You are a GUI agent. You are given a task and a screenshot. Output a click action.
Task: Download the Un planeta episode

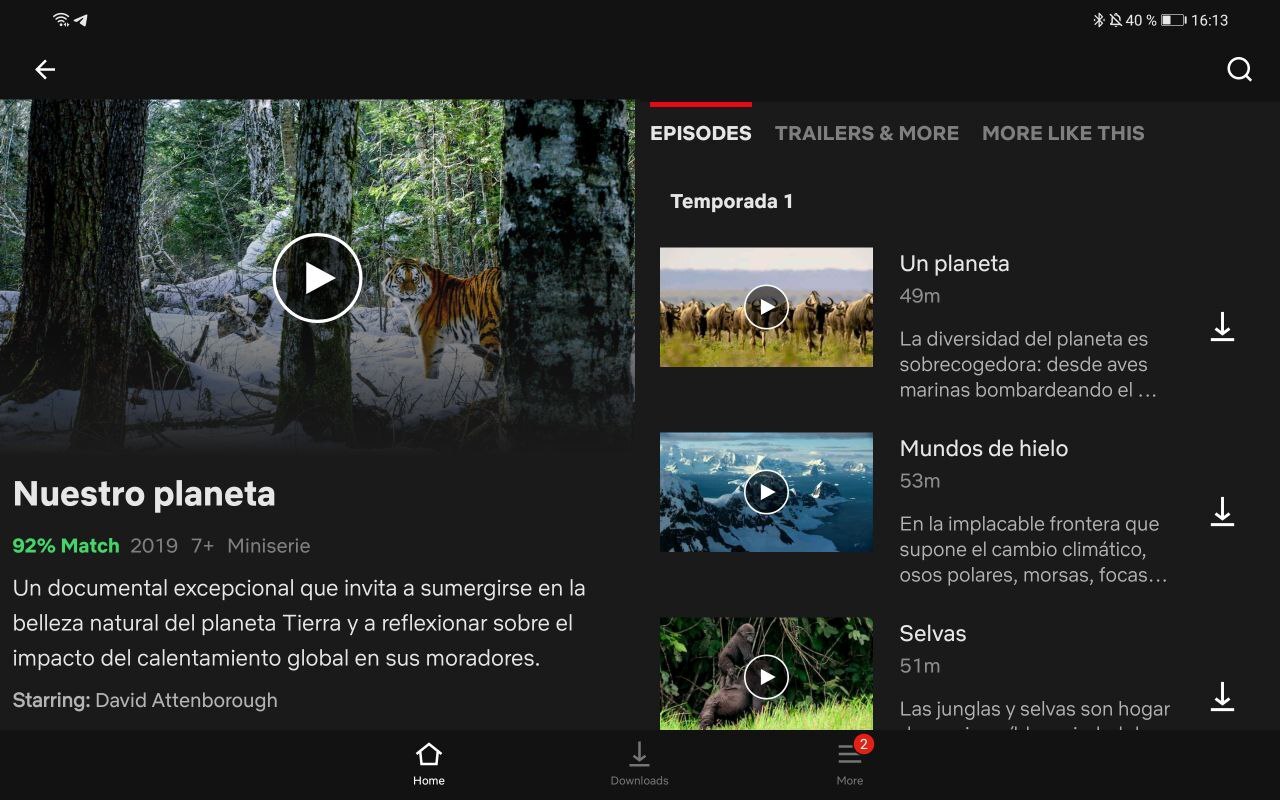pyautogui.click(x=1222, y=327)
